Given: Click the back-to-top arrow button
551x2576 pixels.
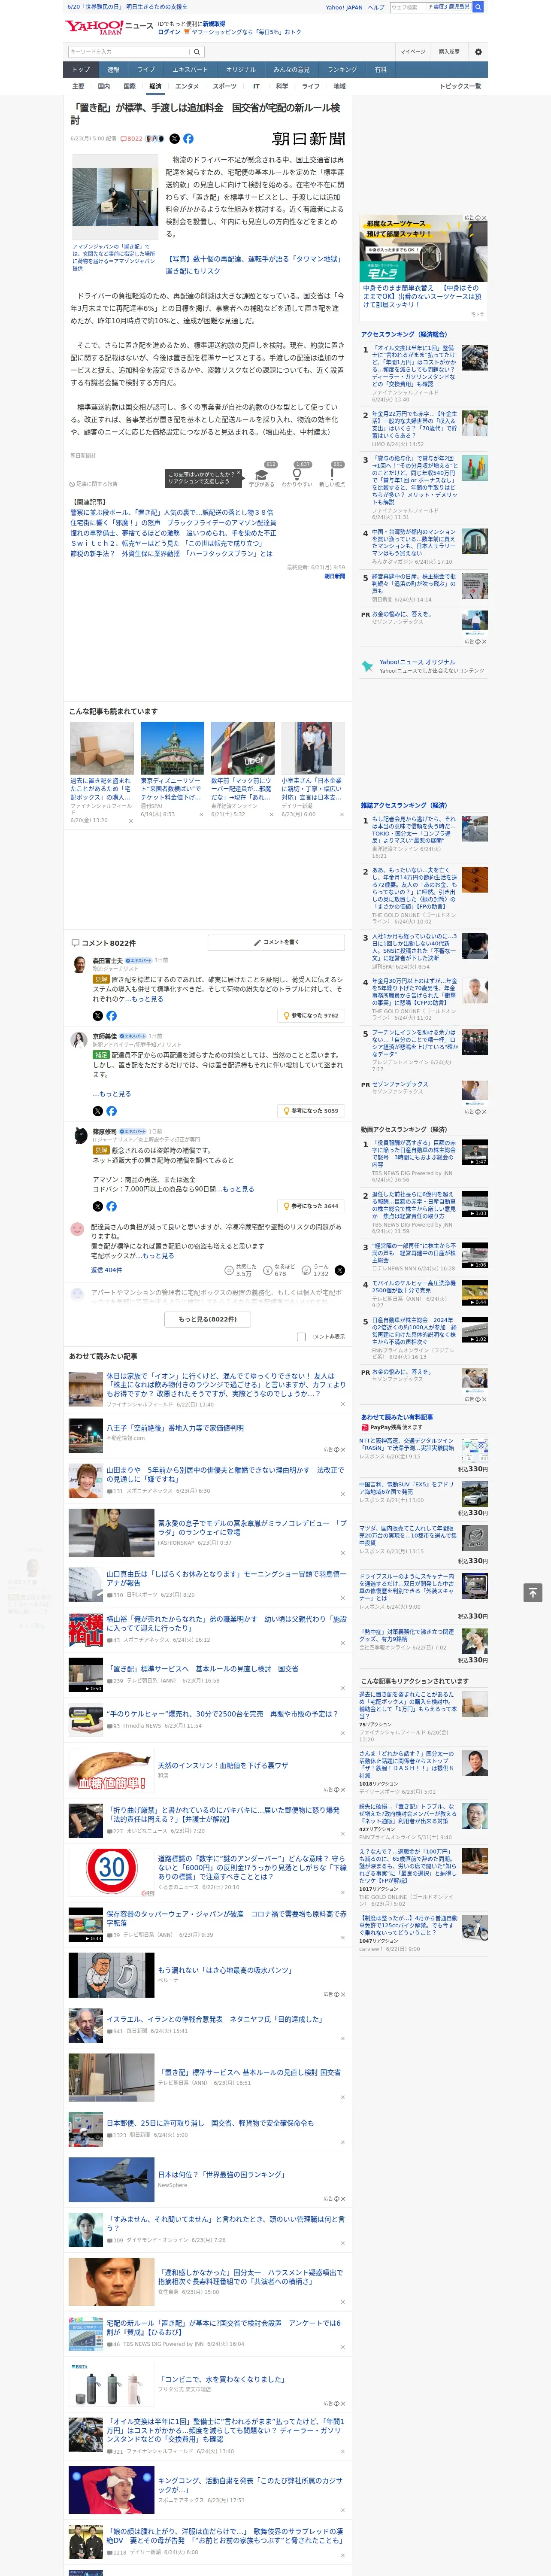Looking at the screenshot, I should coord(533,1592).
